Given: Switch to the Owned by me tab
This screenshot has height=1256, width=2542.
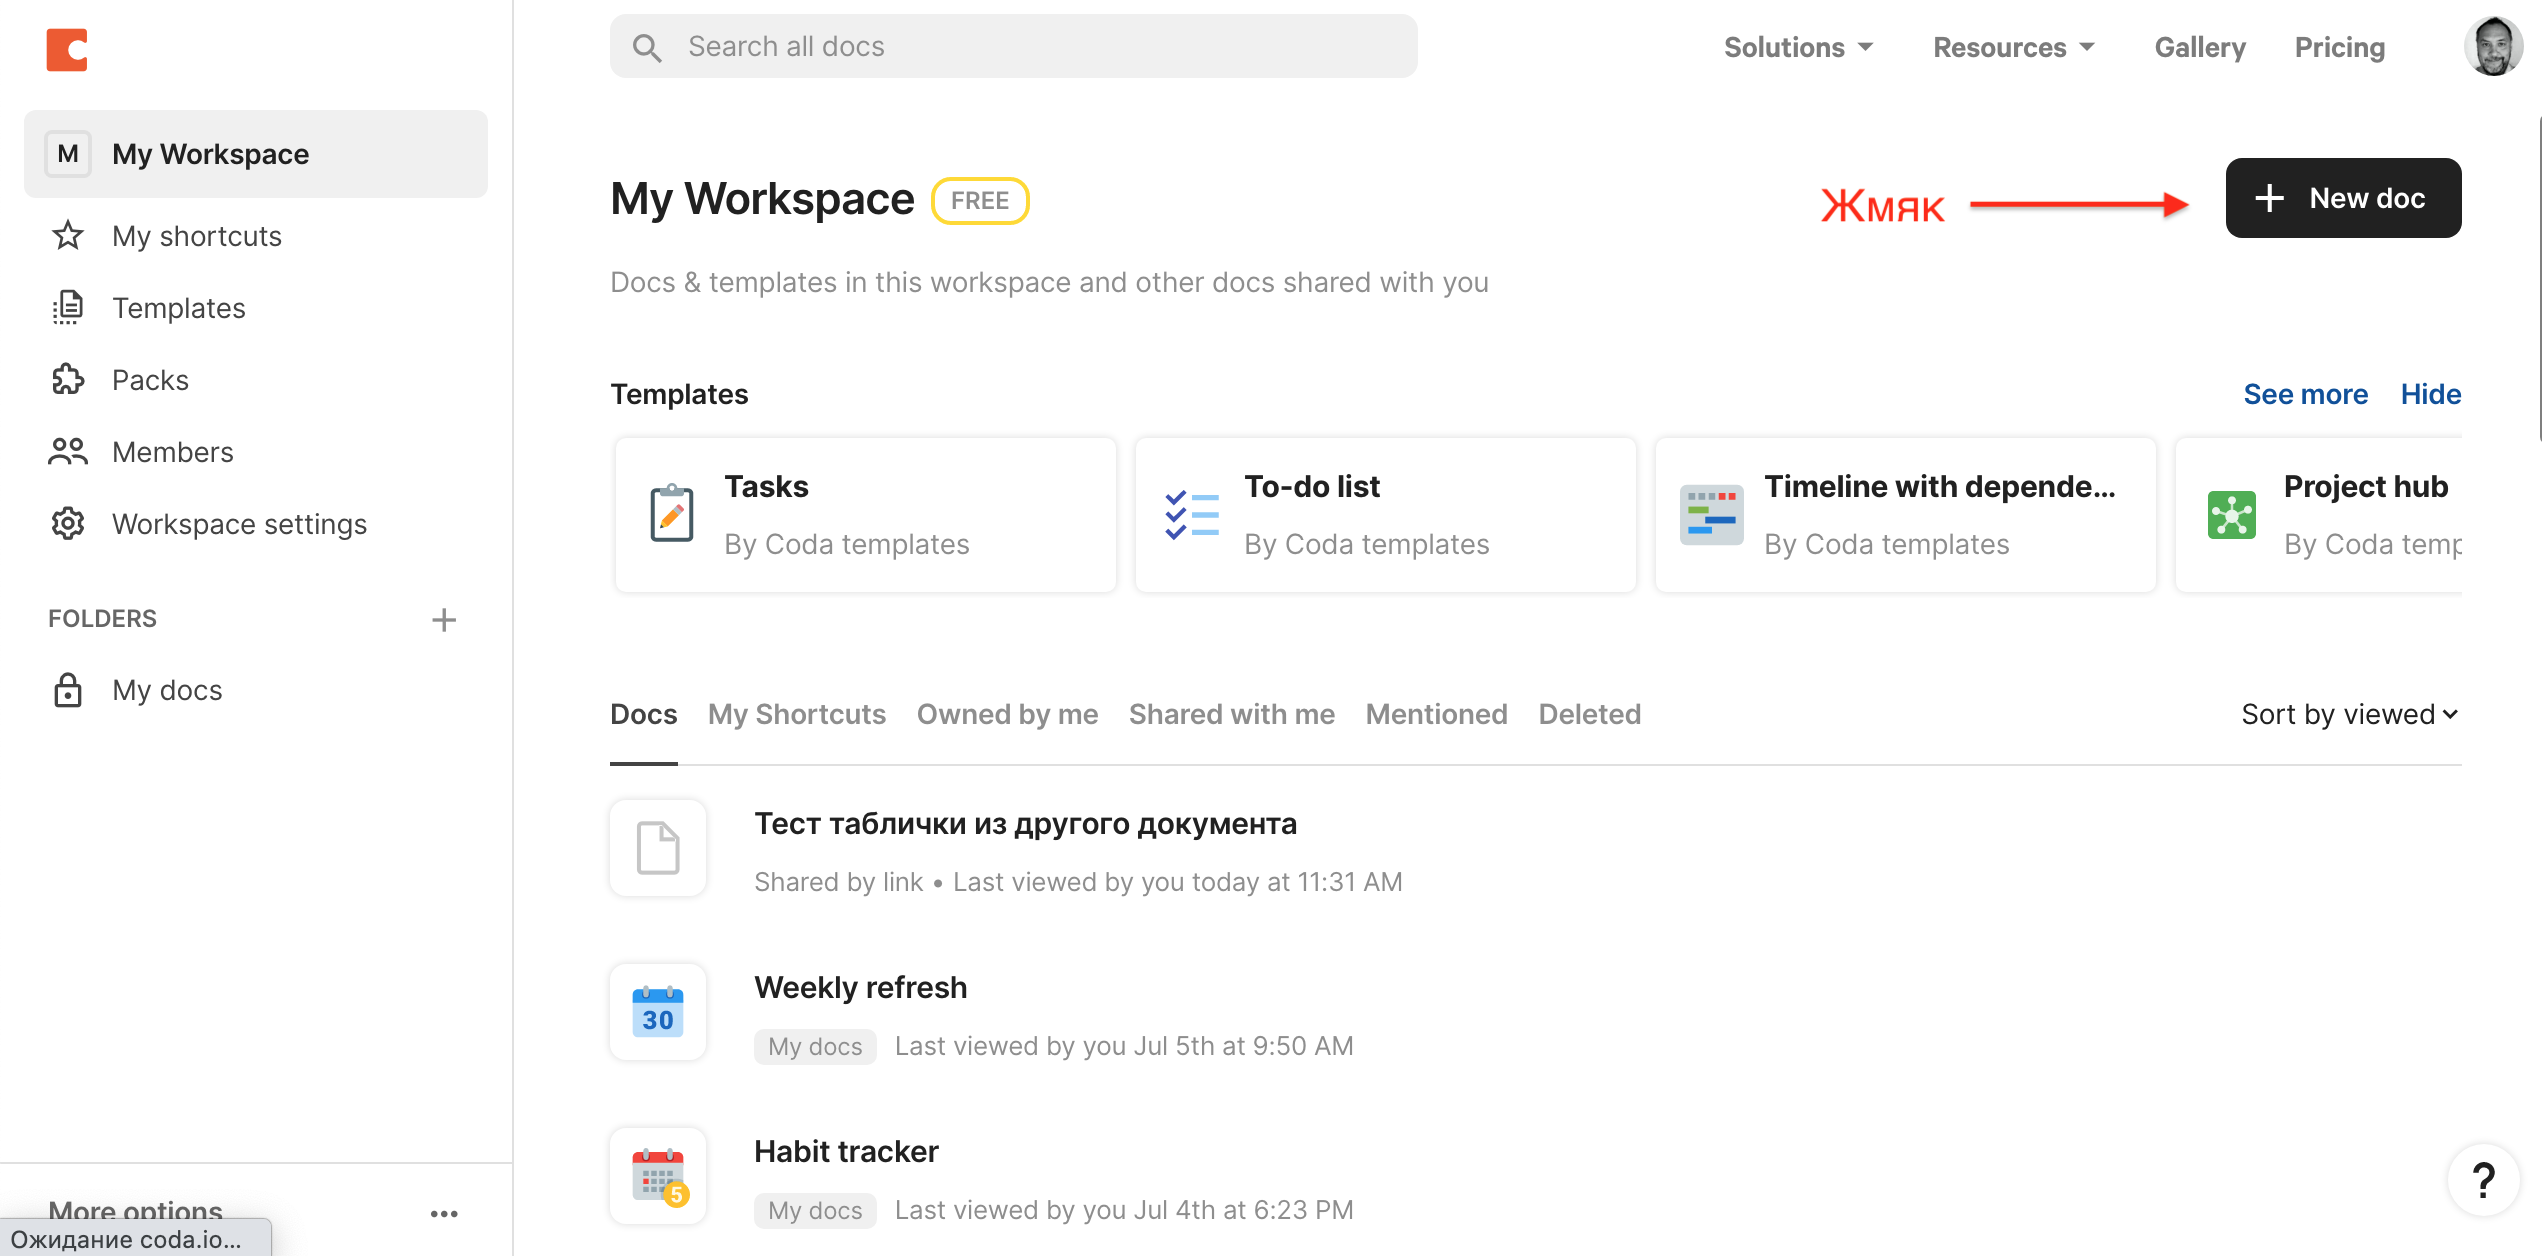Looking at the screenshot, I should coord(1007,714).
